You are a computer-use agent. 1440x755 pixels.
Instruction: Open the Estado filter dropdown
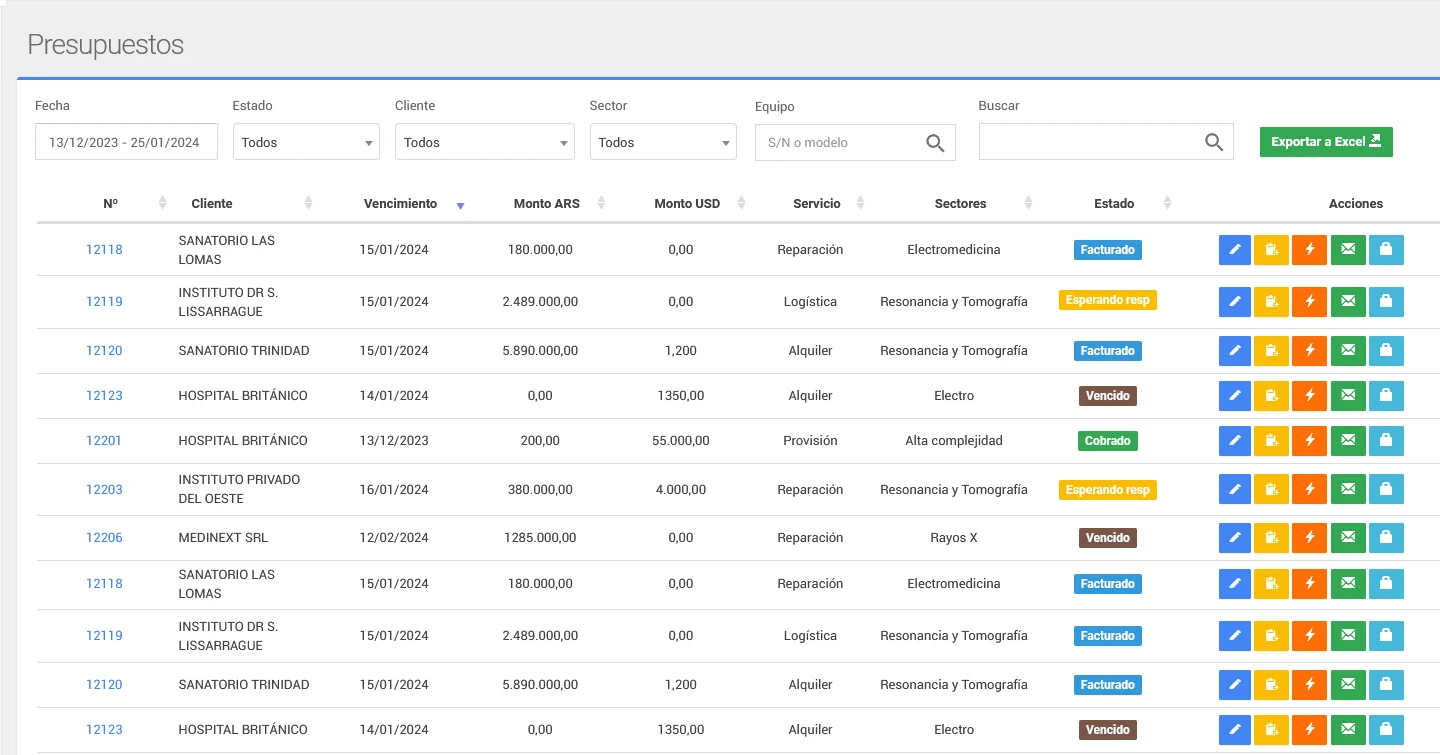pyautogui.click(x=306, y=142)
